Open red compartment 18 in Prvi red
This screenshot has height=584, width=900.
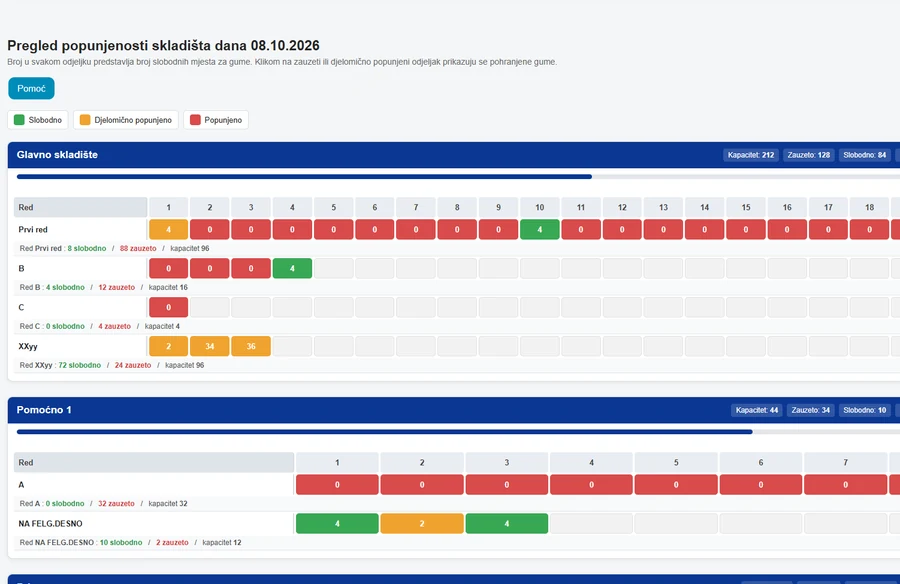point(870,230)
